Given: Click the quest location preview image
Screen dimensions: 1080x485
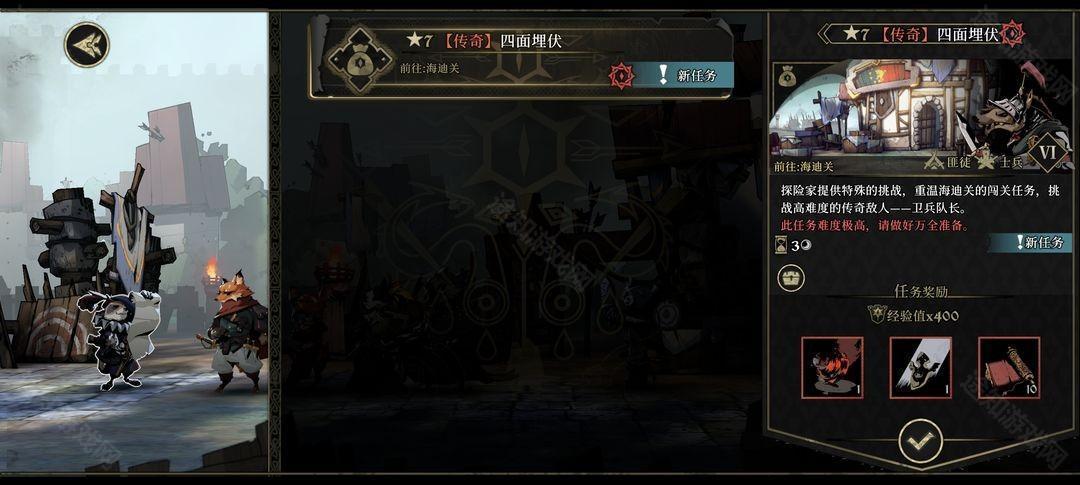Looking at the screenshot, I should click(x=921, y=115).
